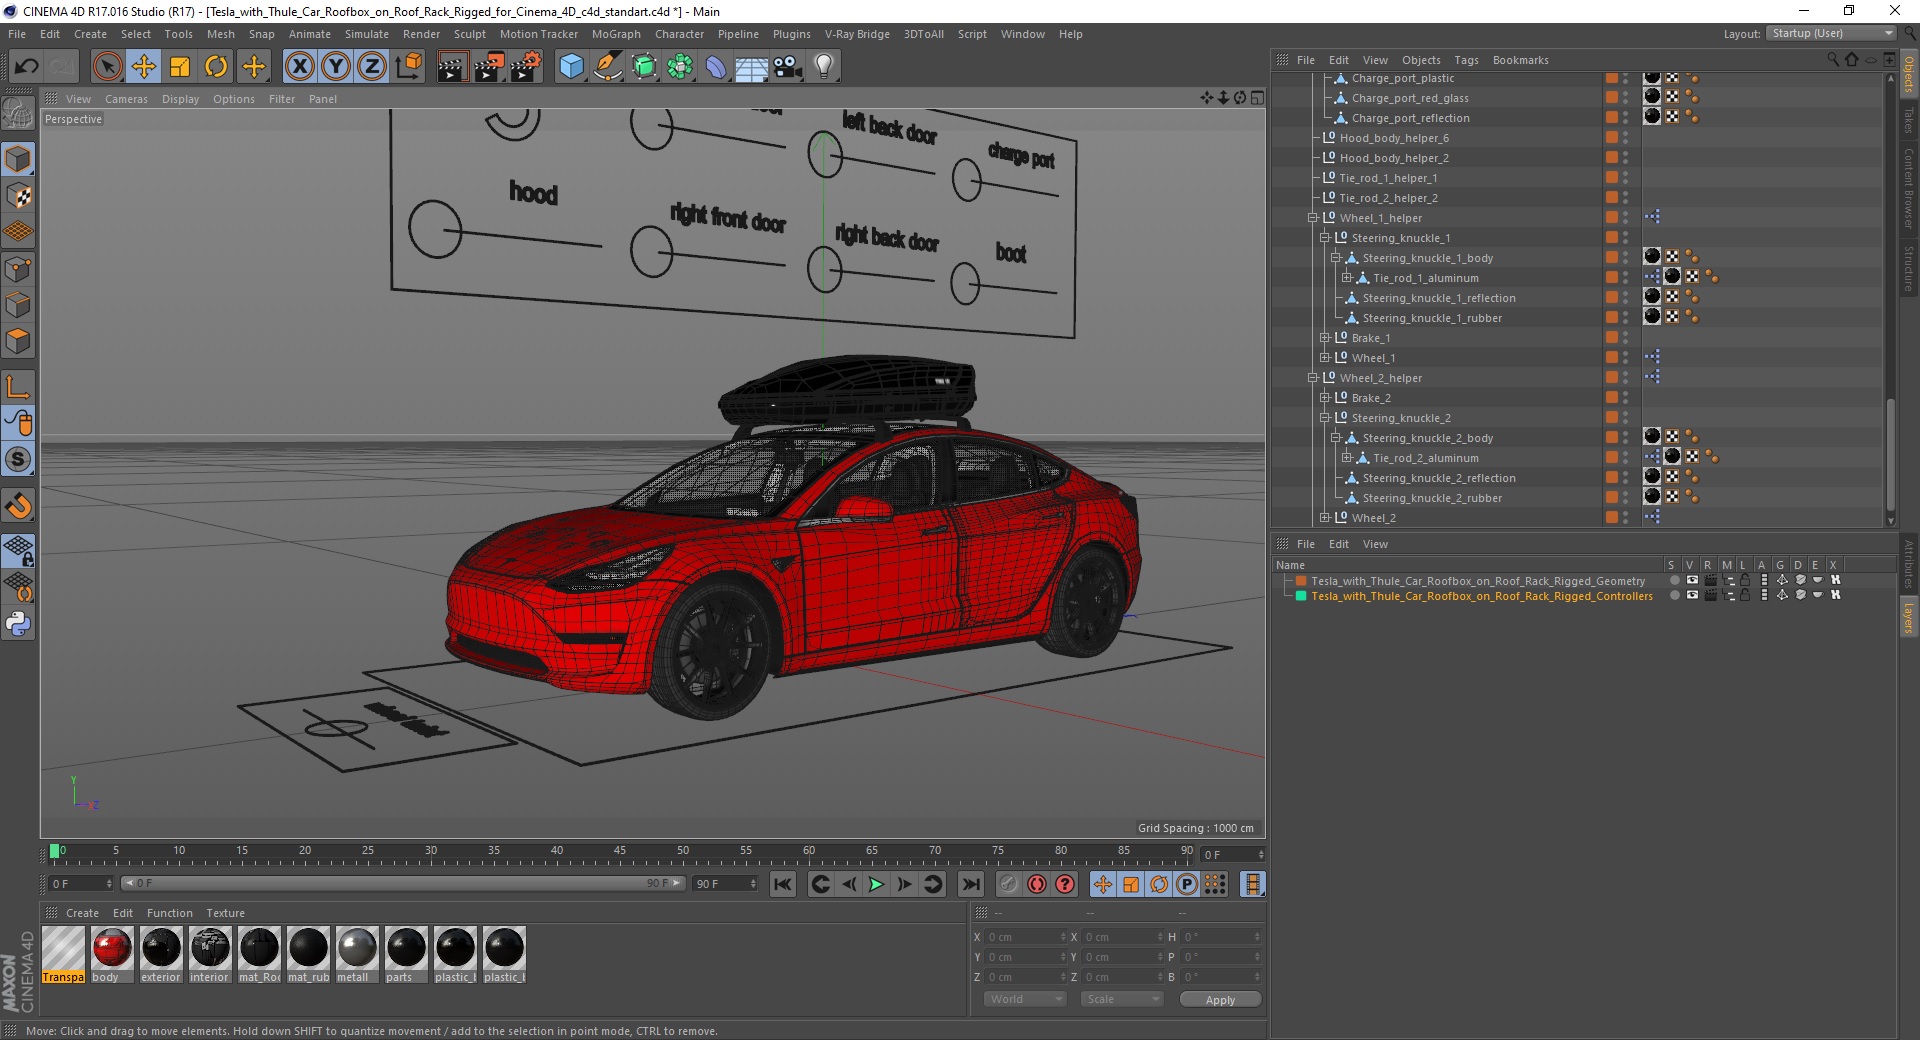
Task: Open viewport Cameras menu
Action: point(126,99)
